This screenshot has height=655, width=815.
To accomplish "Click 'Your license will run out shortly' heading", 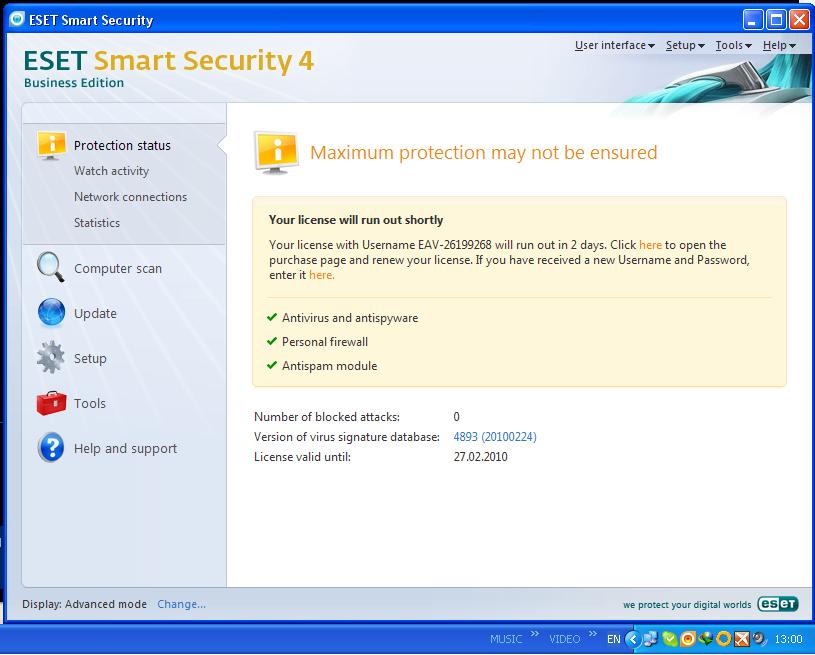I will 356,220.
